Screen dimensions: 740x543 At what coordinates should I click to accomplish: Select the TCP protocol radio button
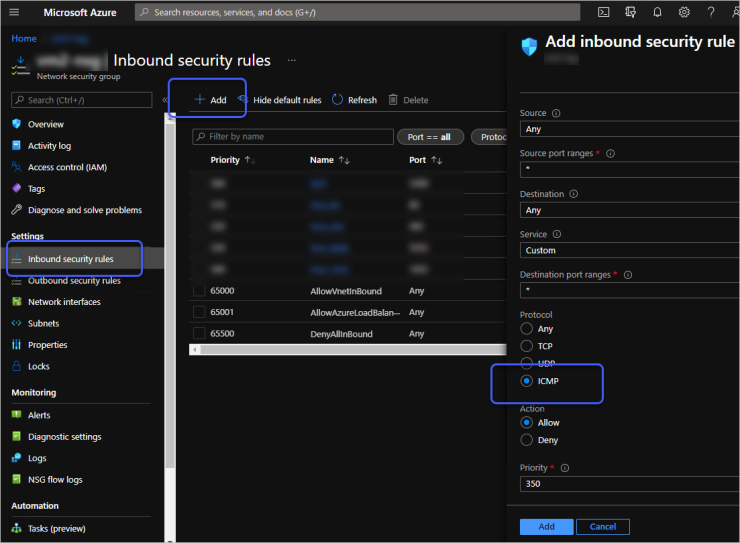526,346
